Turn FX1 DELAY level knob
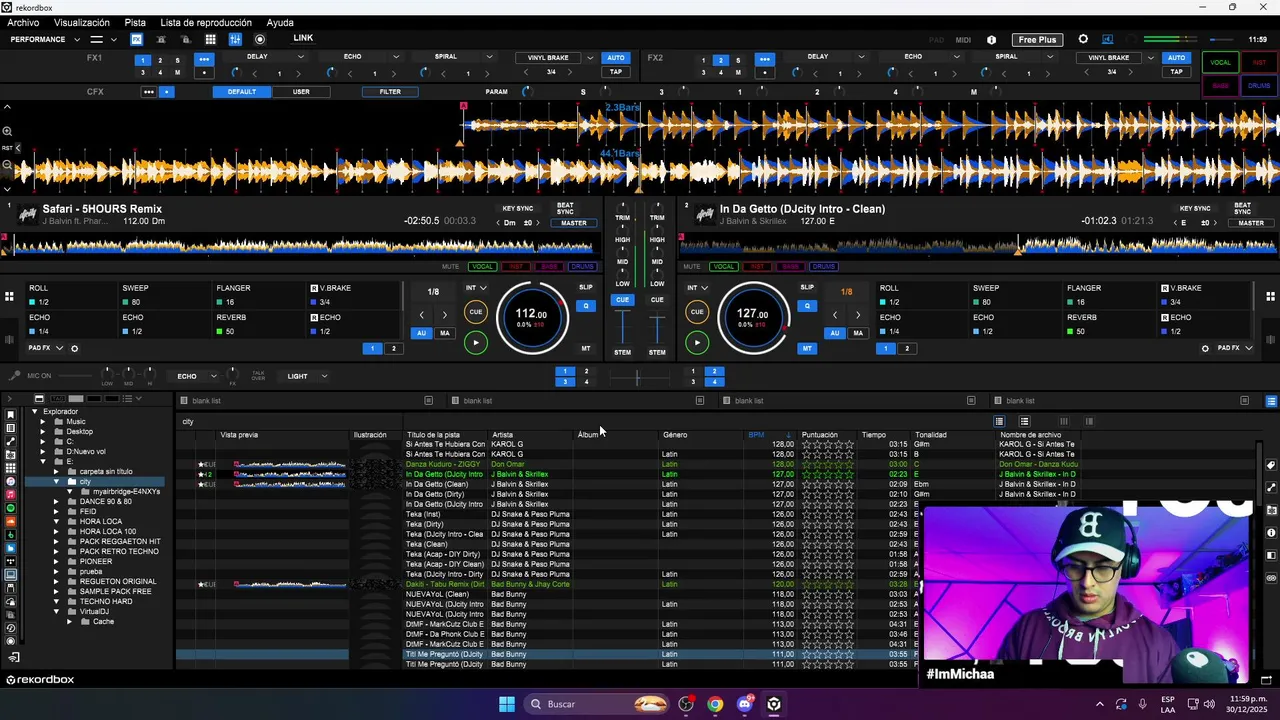Screen dimensions: 1280x720 235,72
